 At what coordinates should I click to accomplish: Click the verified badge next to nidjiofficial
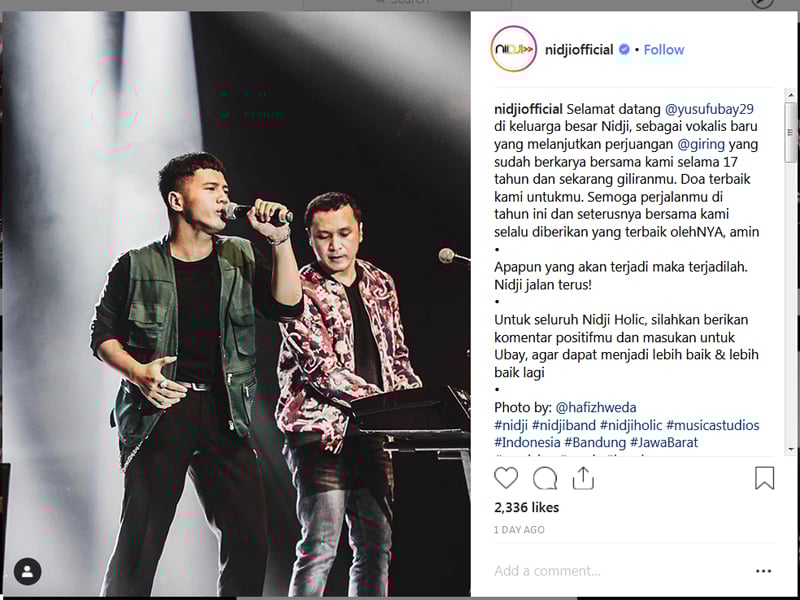point(624,49)
